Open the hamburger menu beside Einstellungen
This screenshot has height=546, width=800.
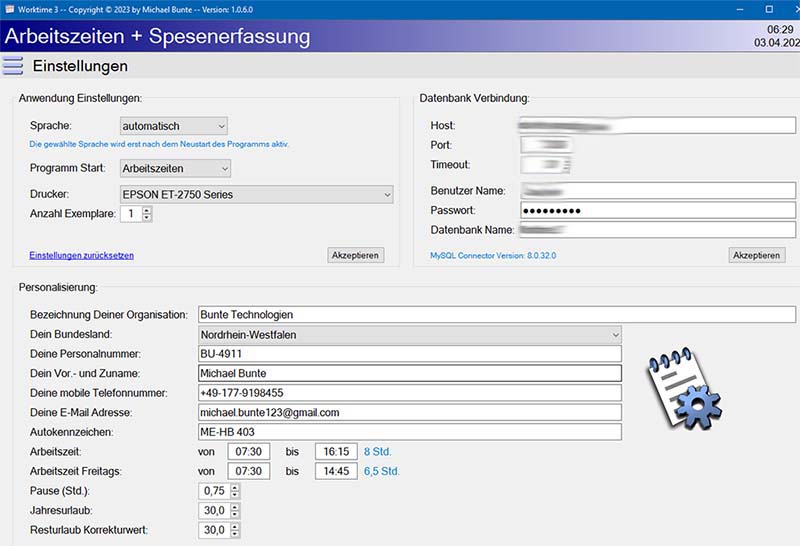coord(13,66)
